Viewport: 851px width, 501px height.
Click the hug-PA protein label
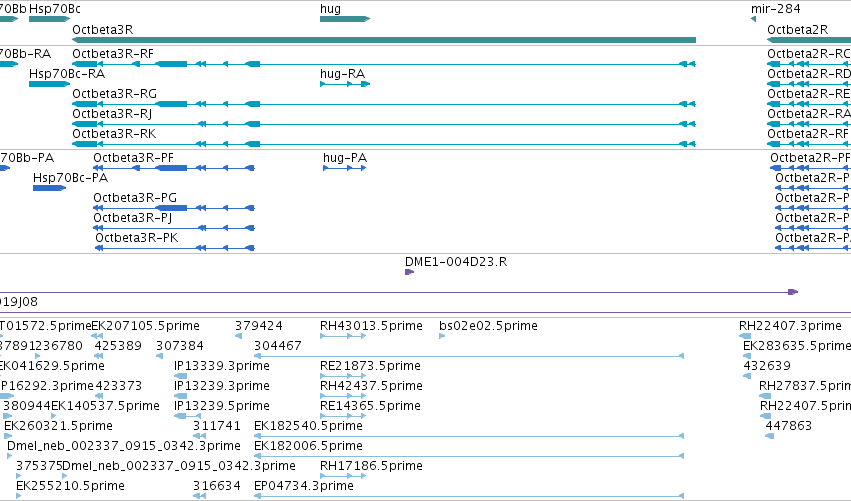point(345,158)
